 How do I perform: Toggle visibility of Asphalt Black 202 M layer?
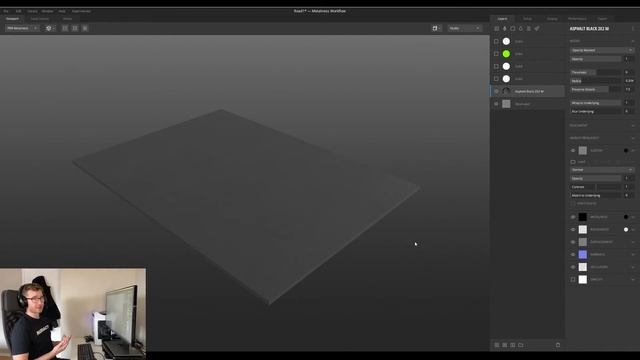tap(496, 91)
